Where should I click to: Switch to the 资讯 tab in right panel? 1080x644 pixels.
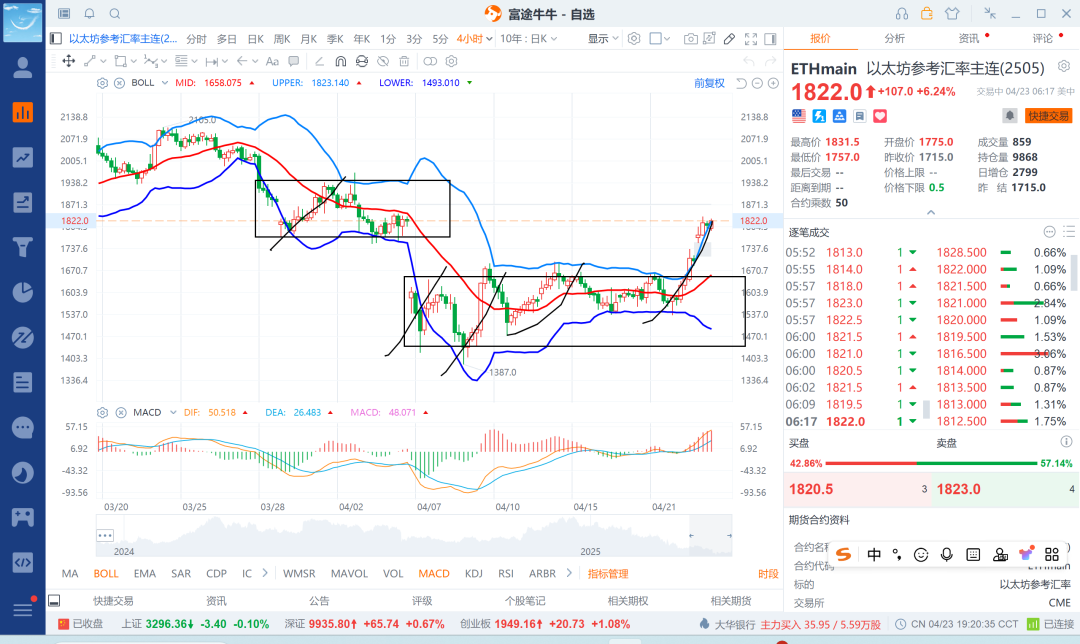[968, 39]
